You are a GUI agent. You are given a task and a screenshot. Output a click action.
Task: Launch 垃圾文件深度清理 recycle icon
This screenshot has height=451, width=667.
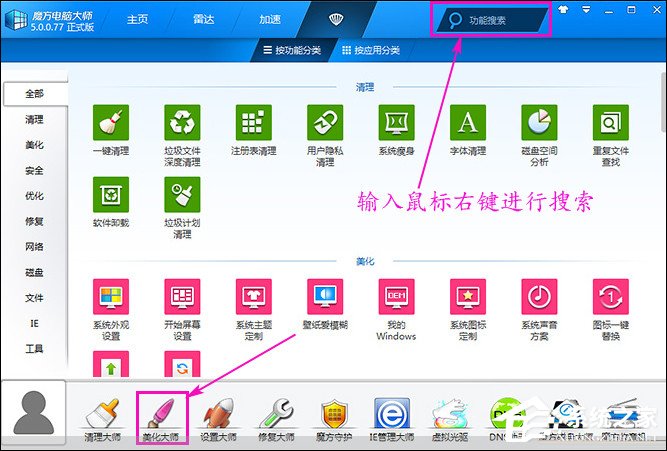(182, 123)
